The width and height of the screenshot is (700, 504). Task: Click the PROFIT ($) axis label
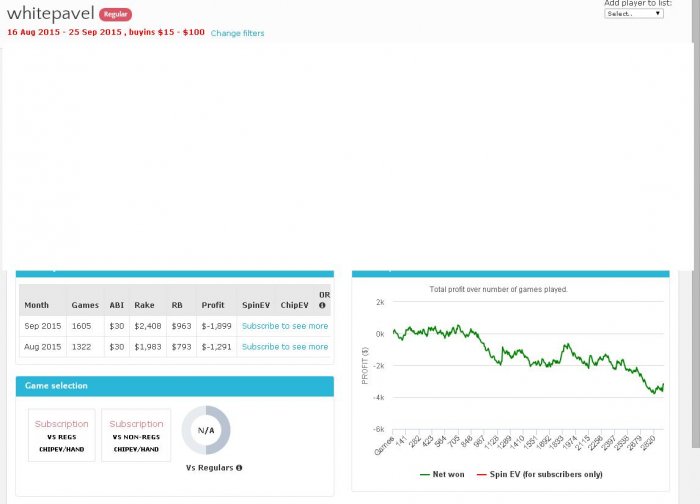click(365, 365)
